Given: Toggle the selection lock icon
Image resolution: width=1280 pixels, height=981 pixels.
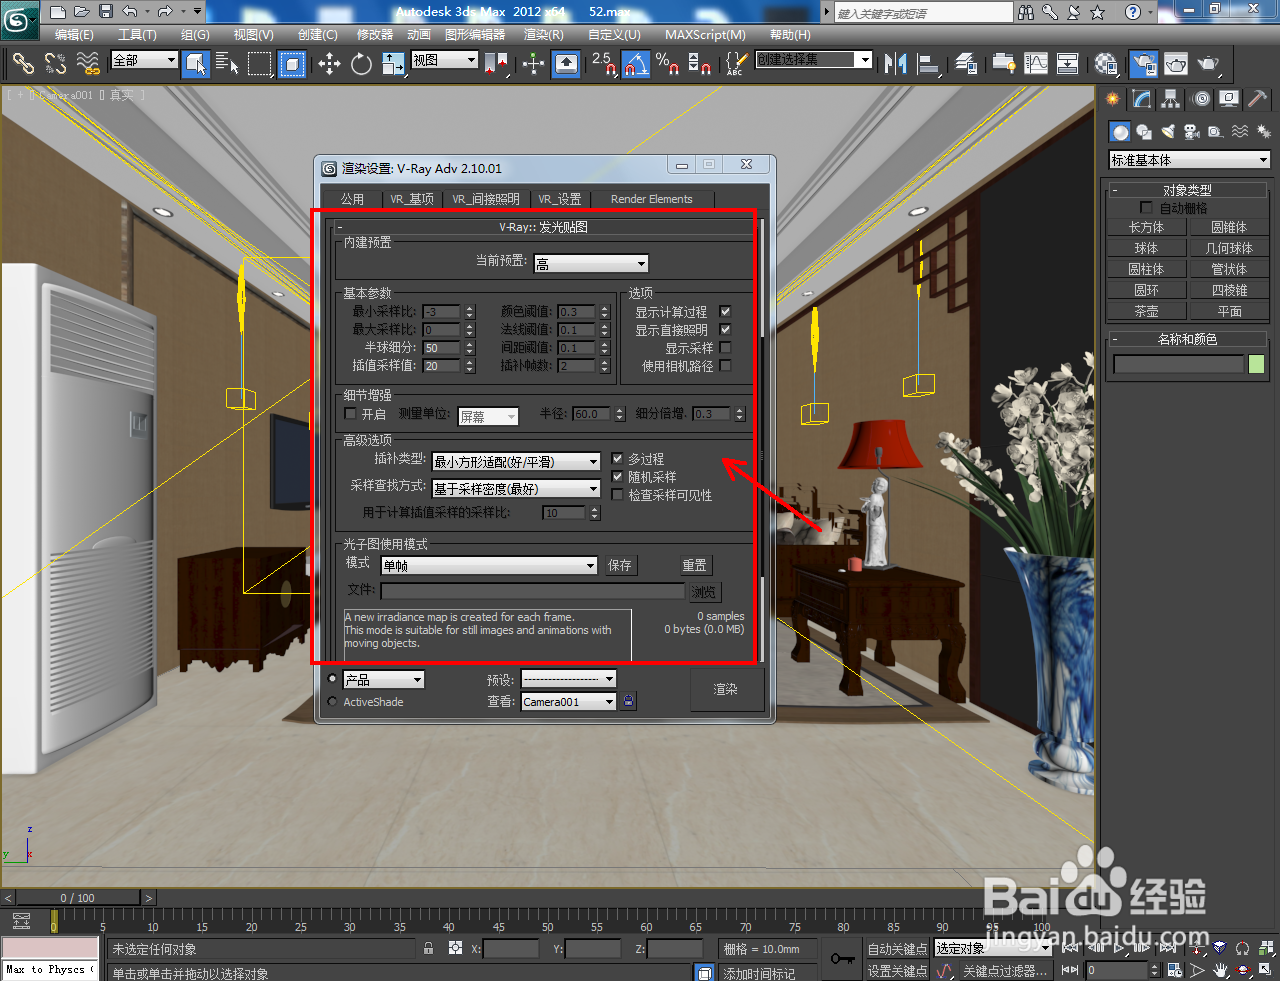Looking at the screenshot, I should point(429,948).
